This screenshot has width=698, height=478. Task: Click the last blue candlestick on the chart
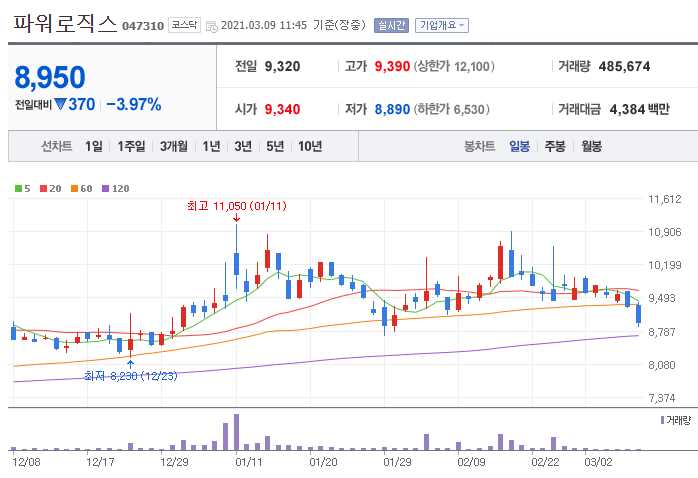tap(638, 314)
